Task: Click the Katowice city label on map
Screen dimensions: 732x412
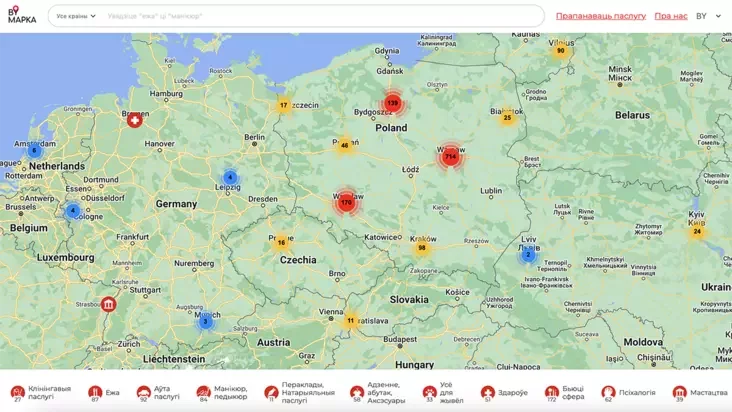Action: [x=381, y=237]
